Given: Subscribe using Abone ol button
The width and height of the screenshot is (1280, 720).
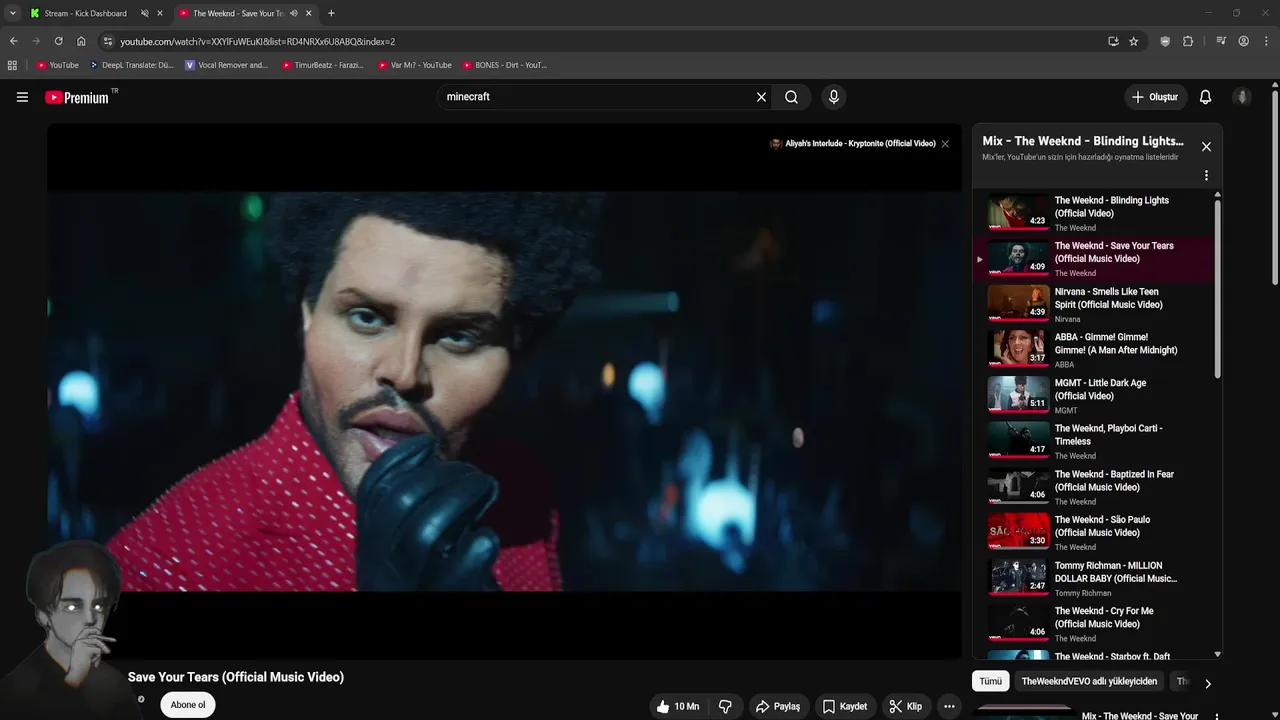Looking at the screenshot, I should (x=188, y=705).
